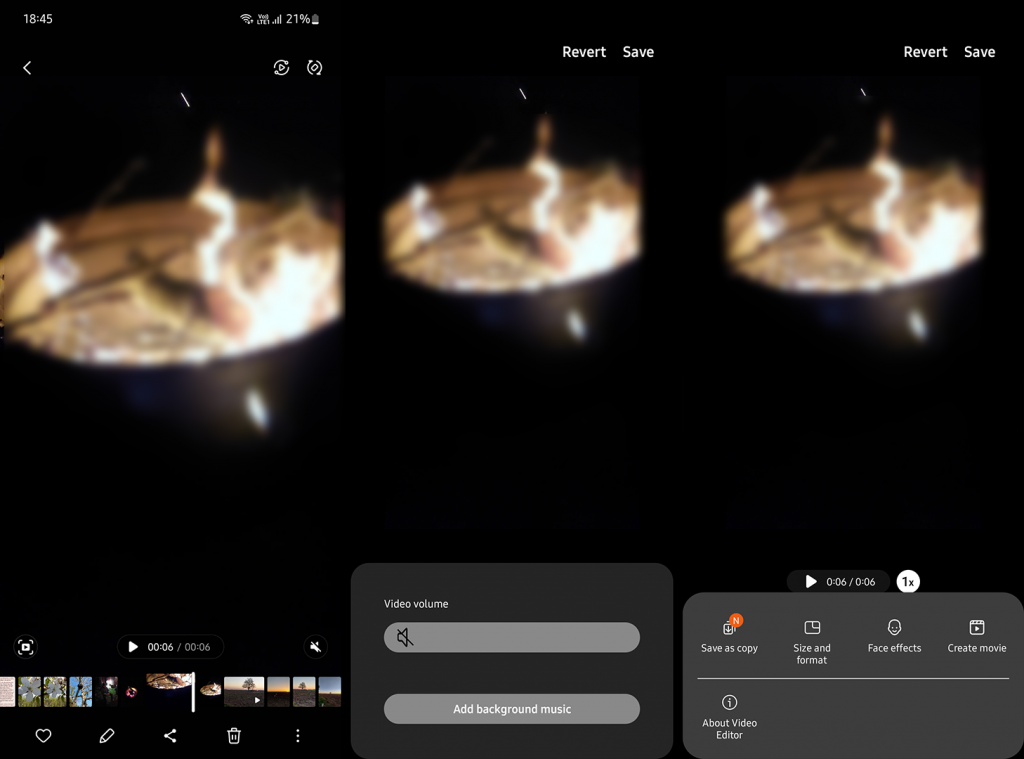Tap the auto-rotate screen icon
The image size is (1024, 759).
pos(315,68)
